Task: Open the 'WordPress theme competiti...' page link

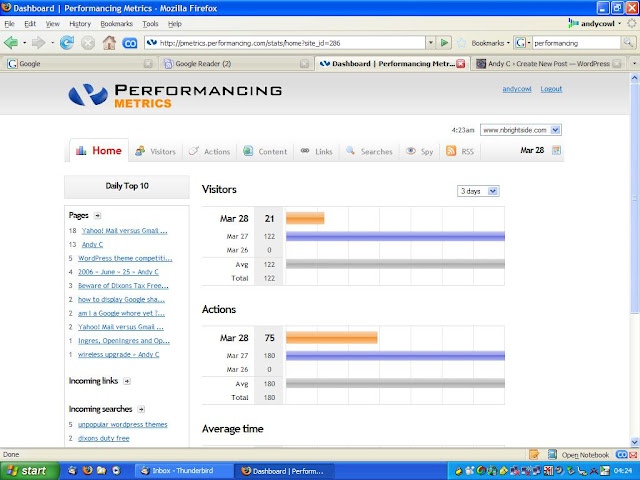Action: 125,258
